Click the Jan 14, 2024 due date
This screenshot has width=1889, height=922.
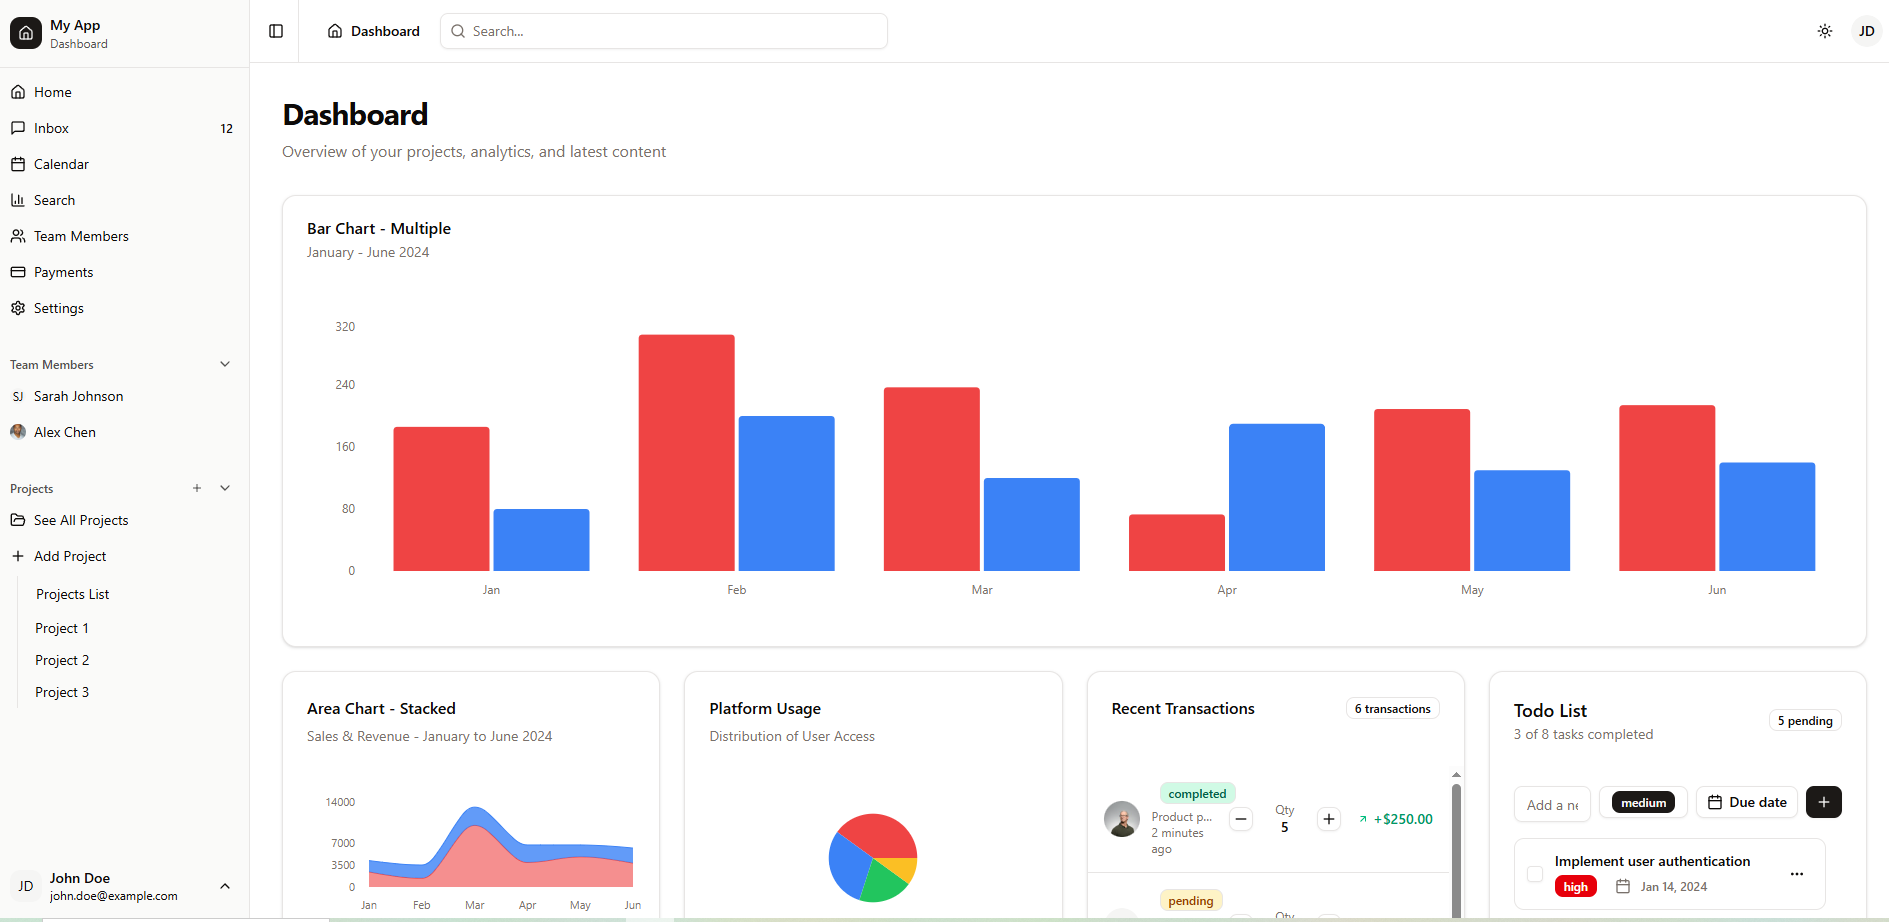point(1662,887)
